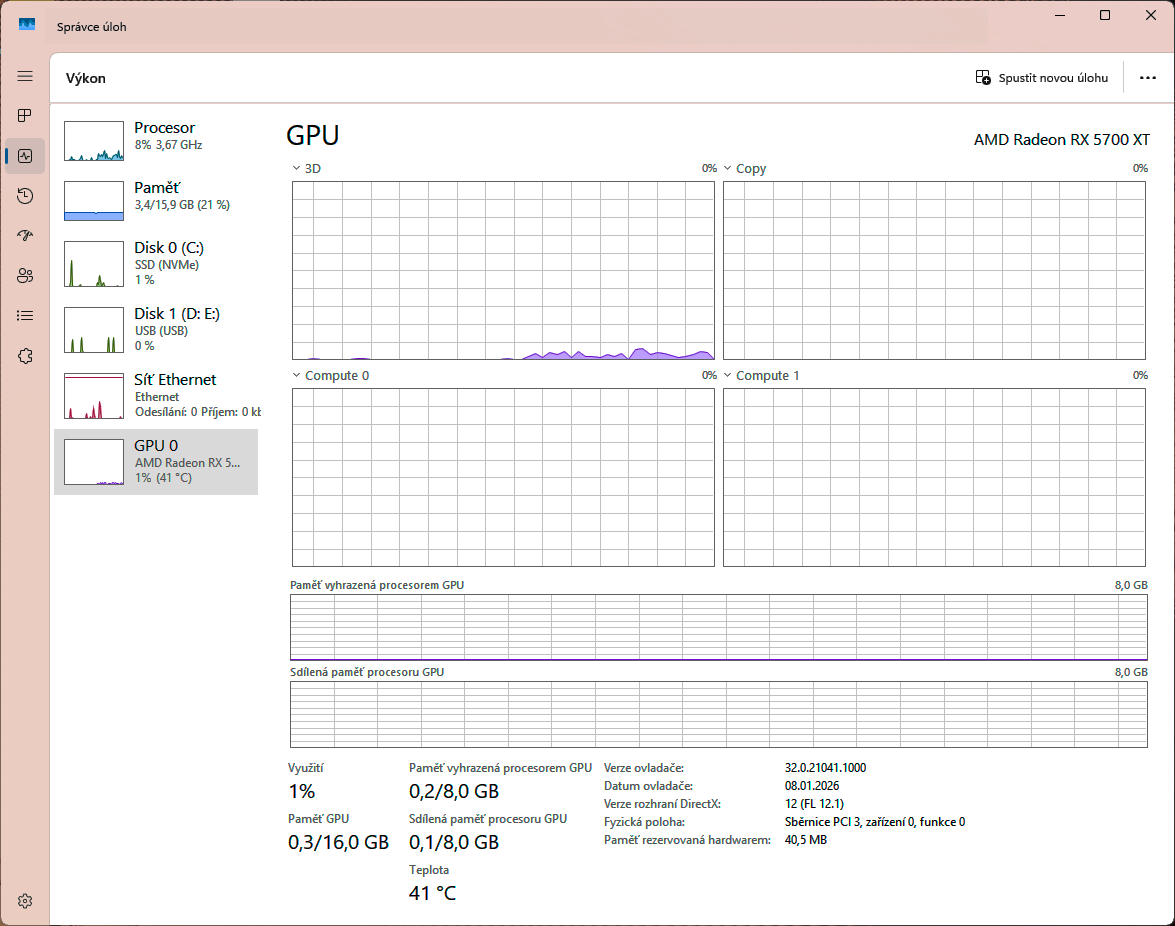This screenshot has height=926, width=1175.
Task: Click Spustit novou úlohu button
Action: [1042, 77]
